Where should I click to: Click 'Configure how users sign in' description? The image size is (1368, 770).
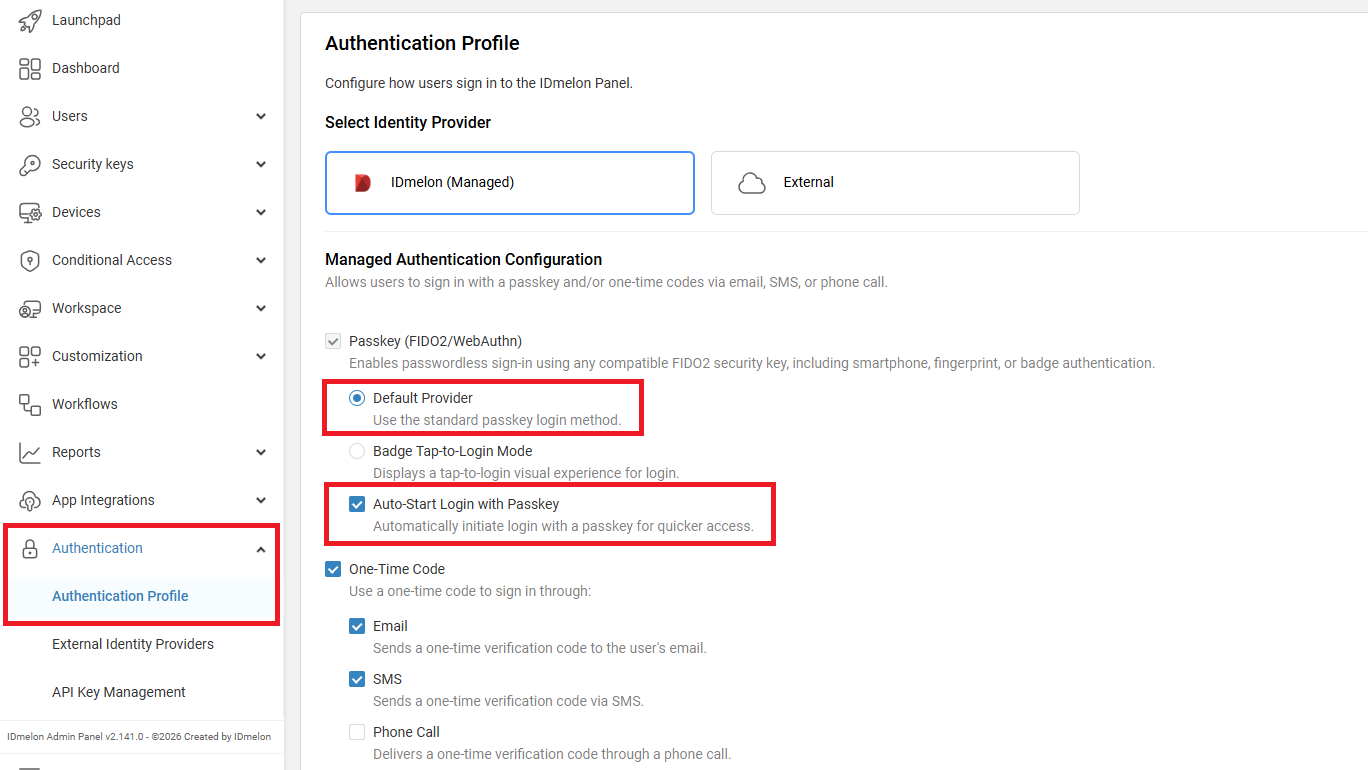[x=479, y=83]
